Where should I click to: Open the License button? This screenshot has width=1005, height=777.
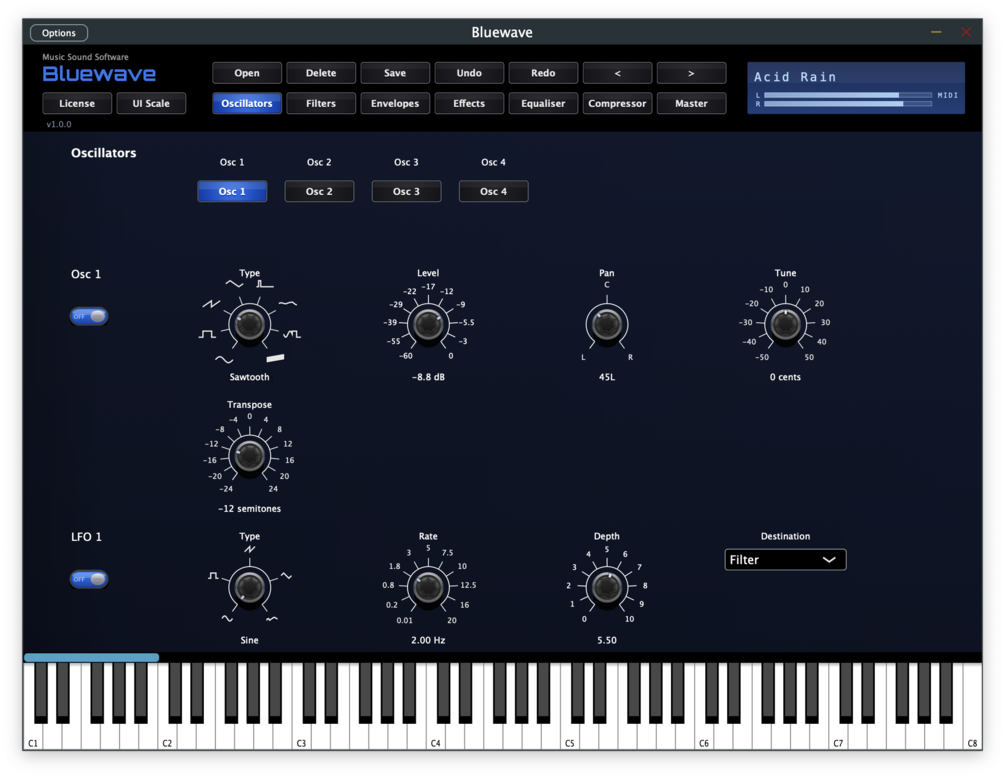[77, 103]
